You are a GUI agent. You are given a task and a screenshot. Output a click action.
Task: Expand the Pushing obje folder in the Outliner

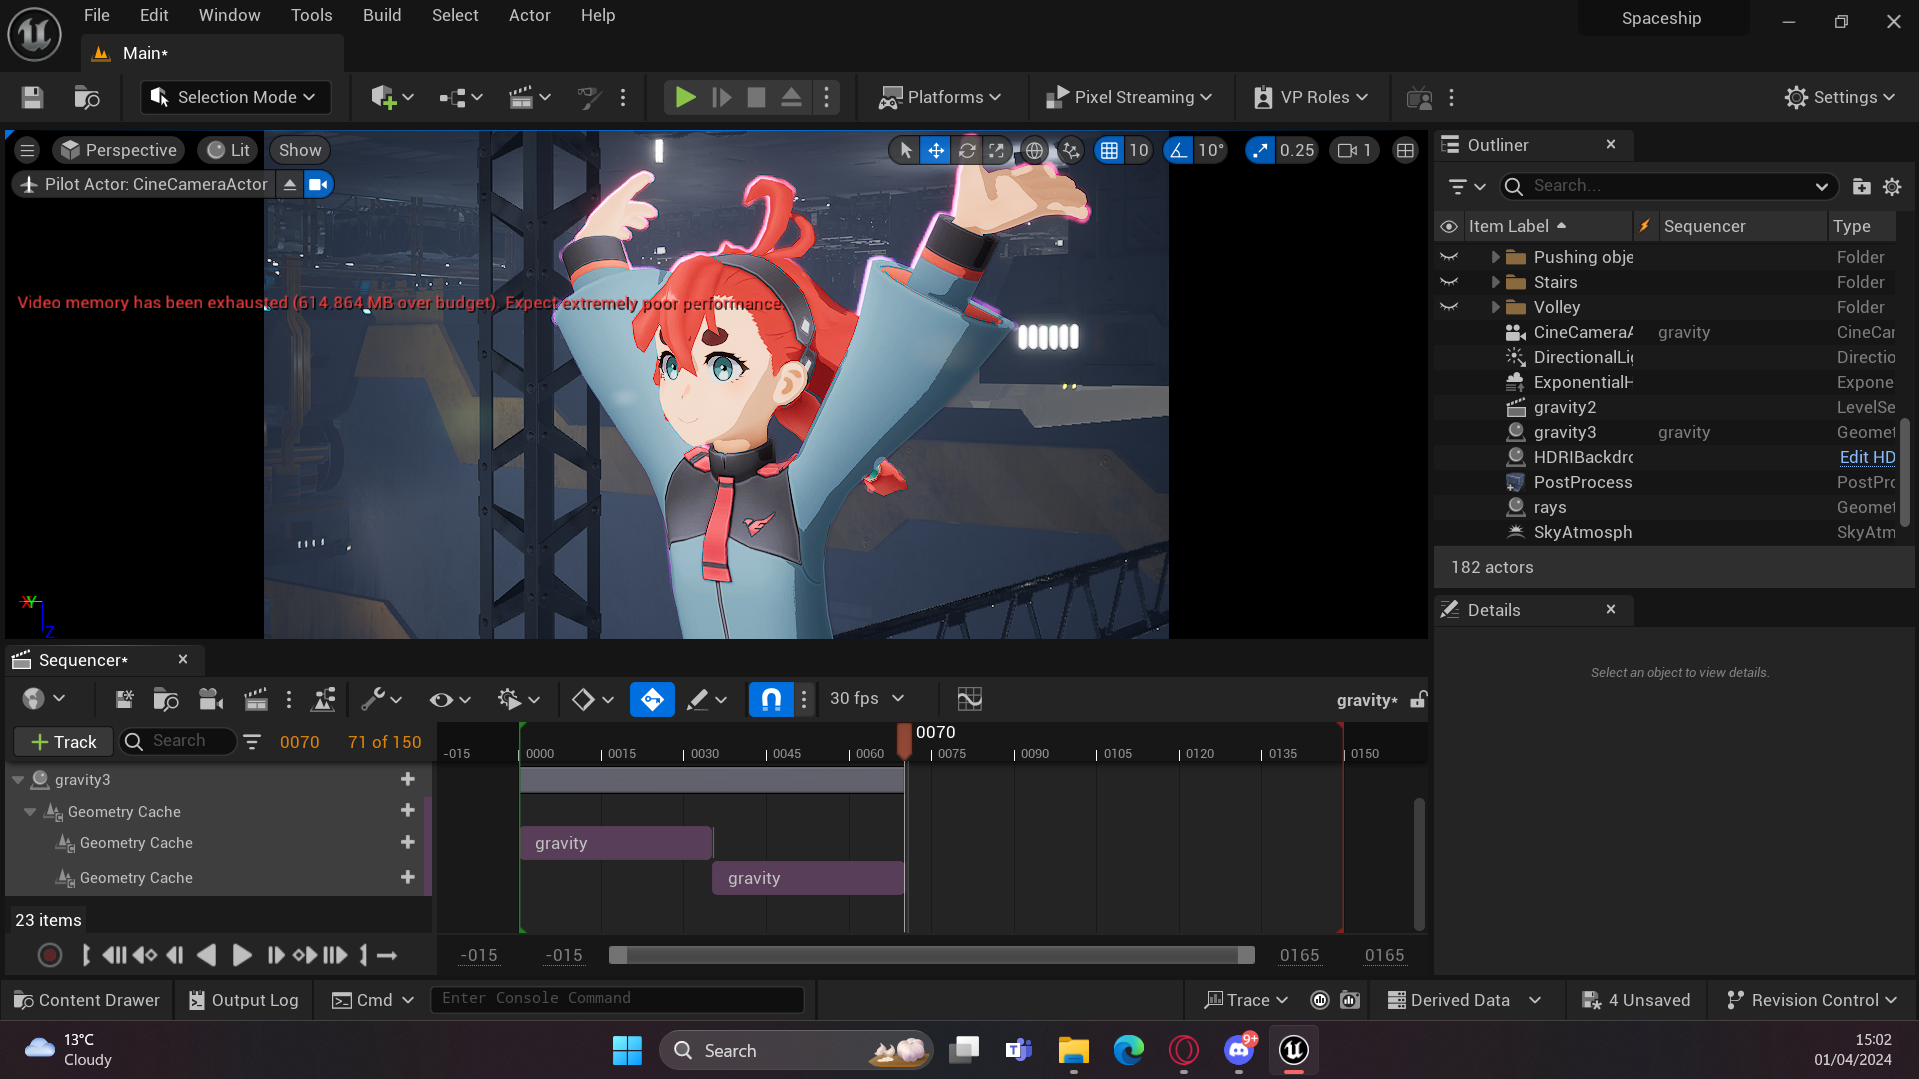point(1495,257)
